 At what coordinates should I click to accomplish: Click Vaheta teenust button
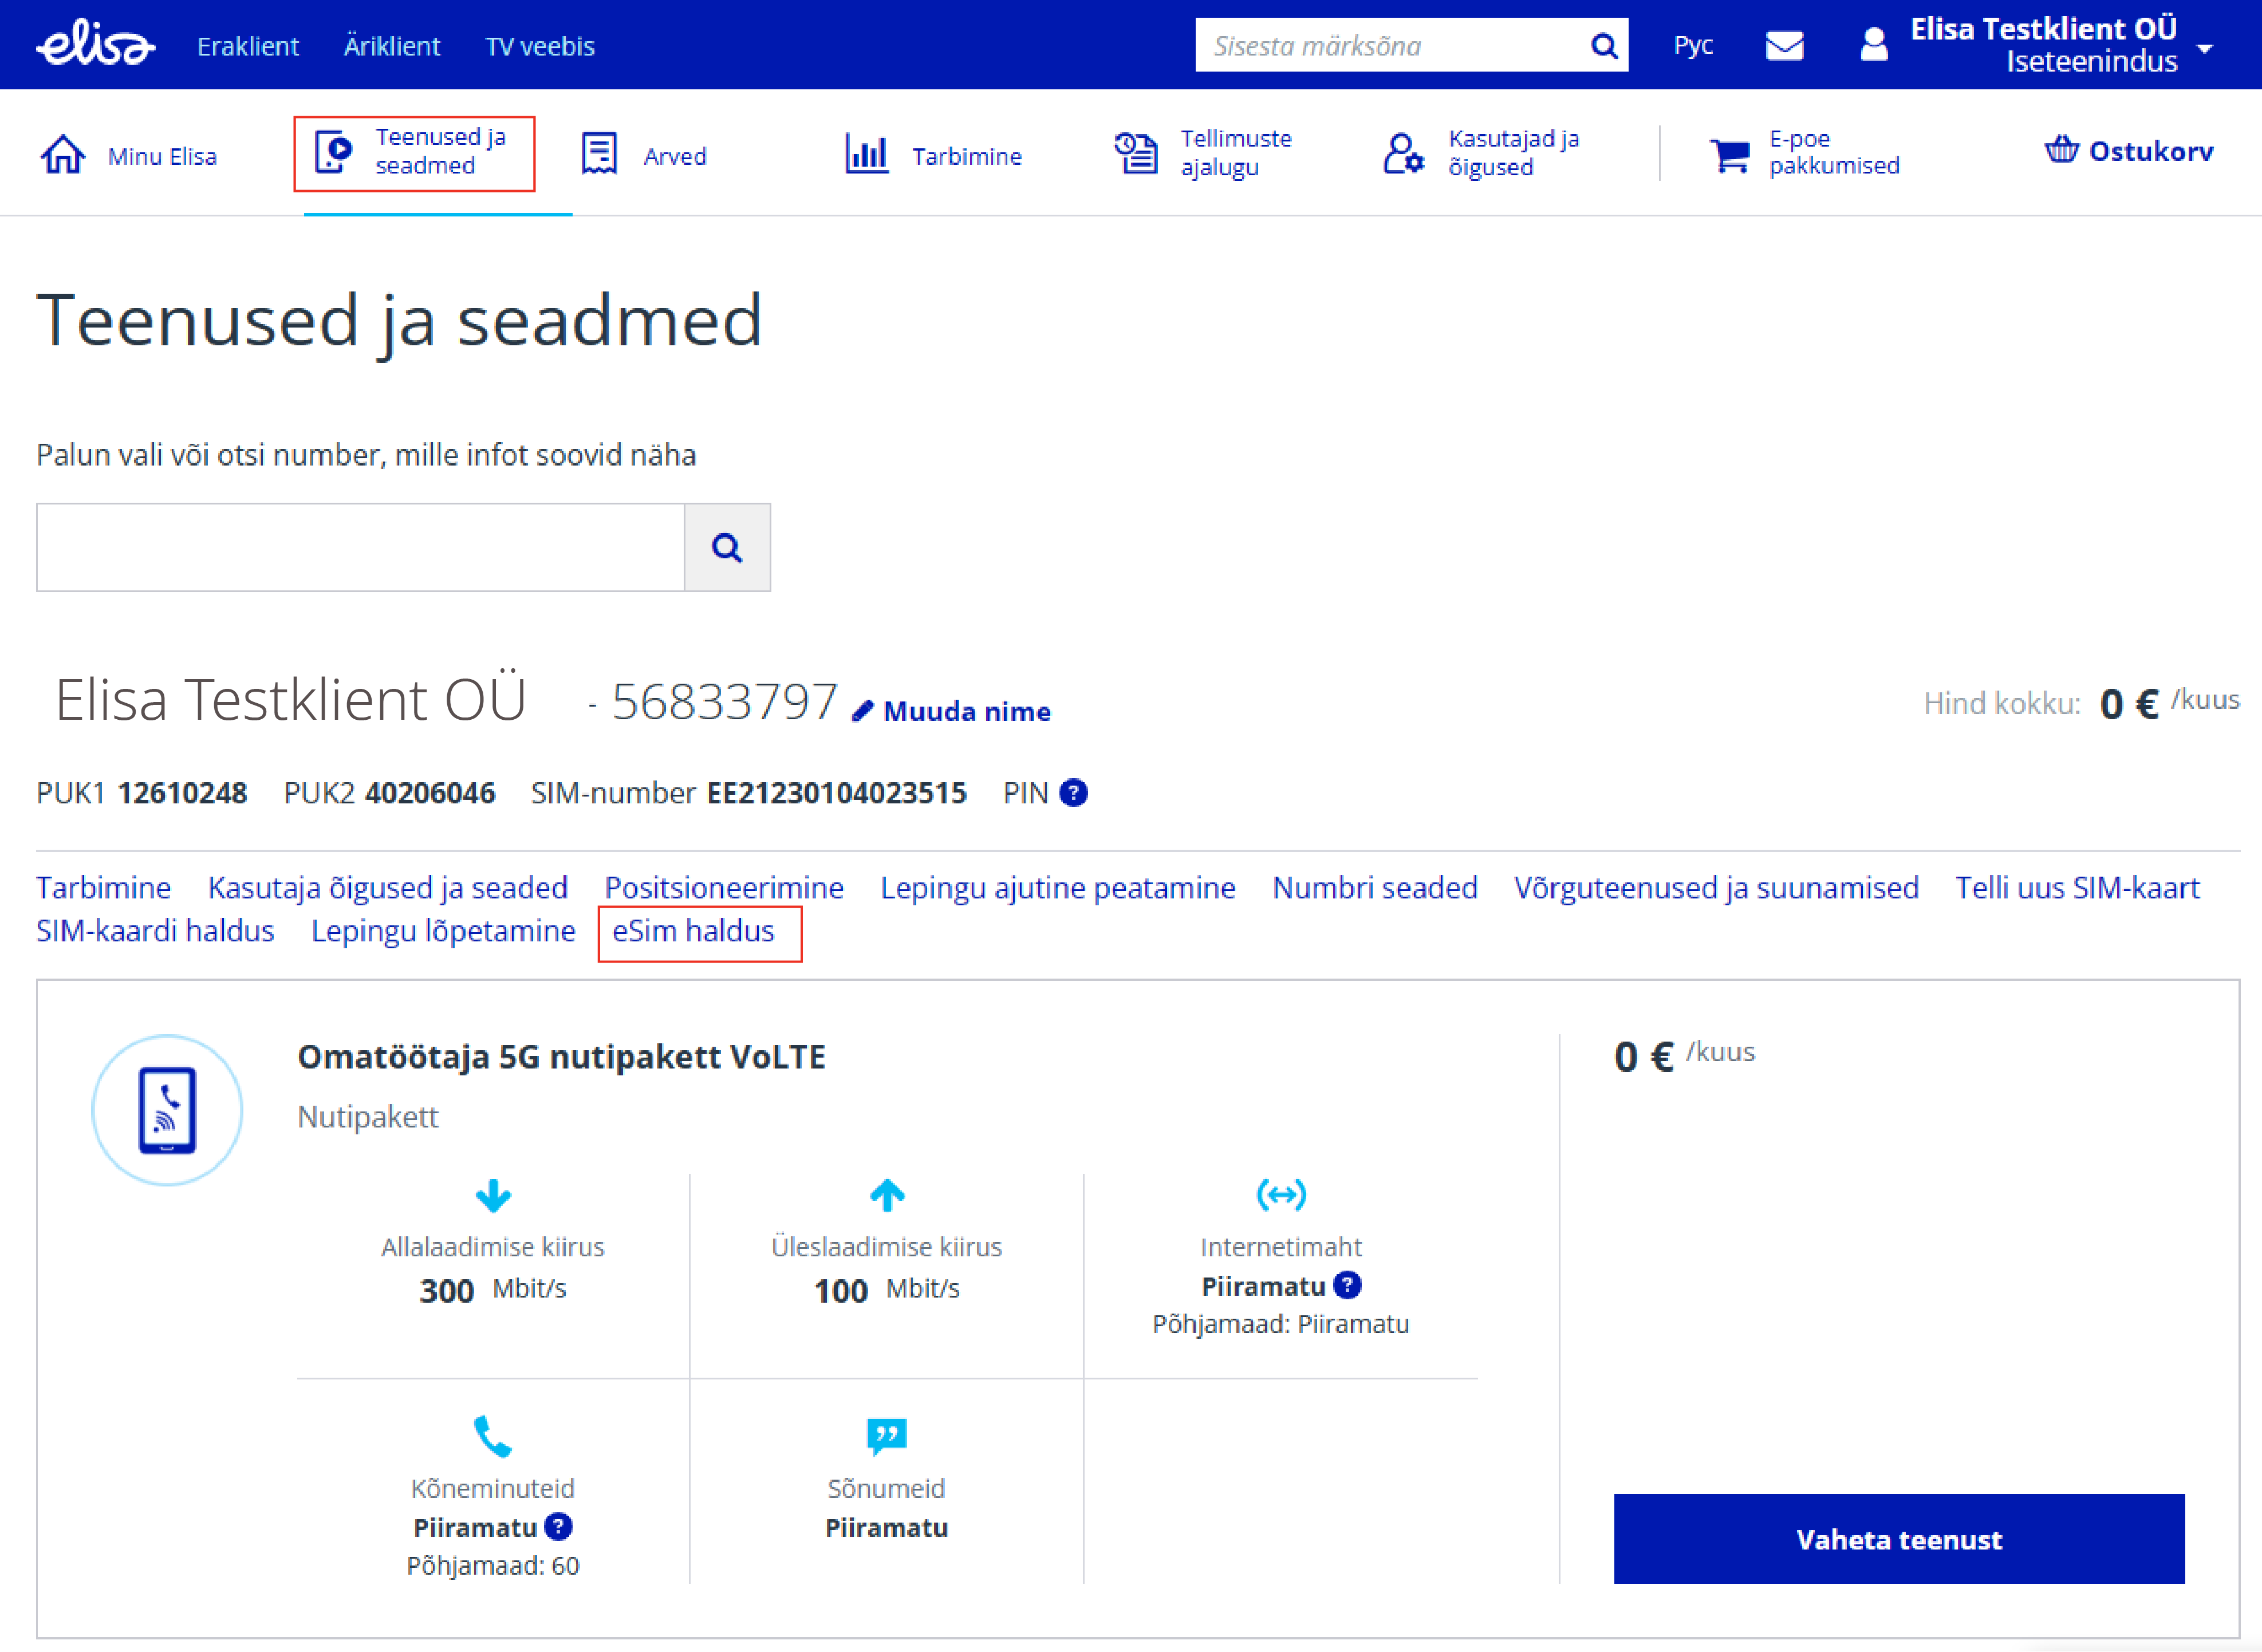coord(1898,1539)
